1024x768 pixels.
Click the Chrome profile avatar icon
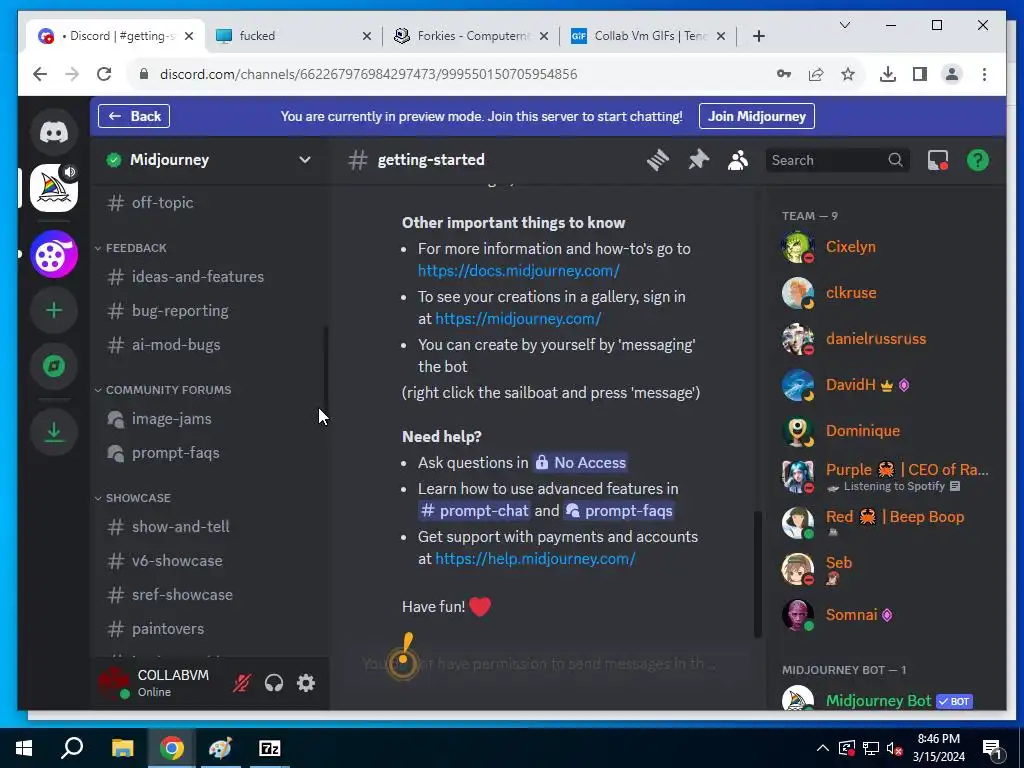coord(952,74)
